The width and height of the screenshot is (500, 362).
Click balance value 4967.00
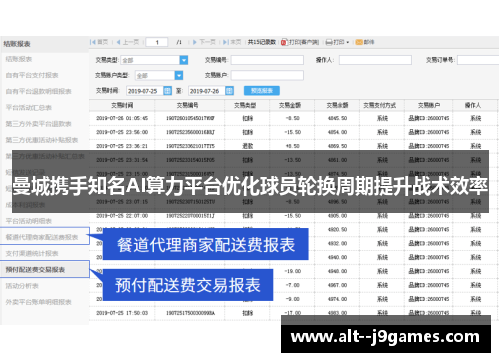pyautogui.click(x=337, y=285)
